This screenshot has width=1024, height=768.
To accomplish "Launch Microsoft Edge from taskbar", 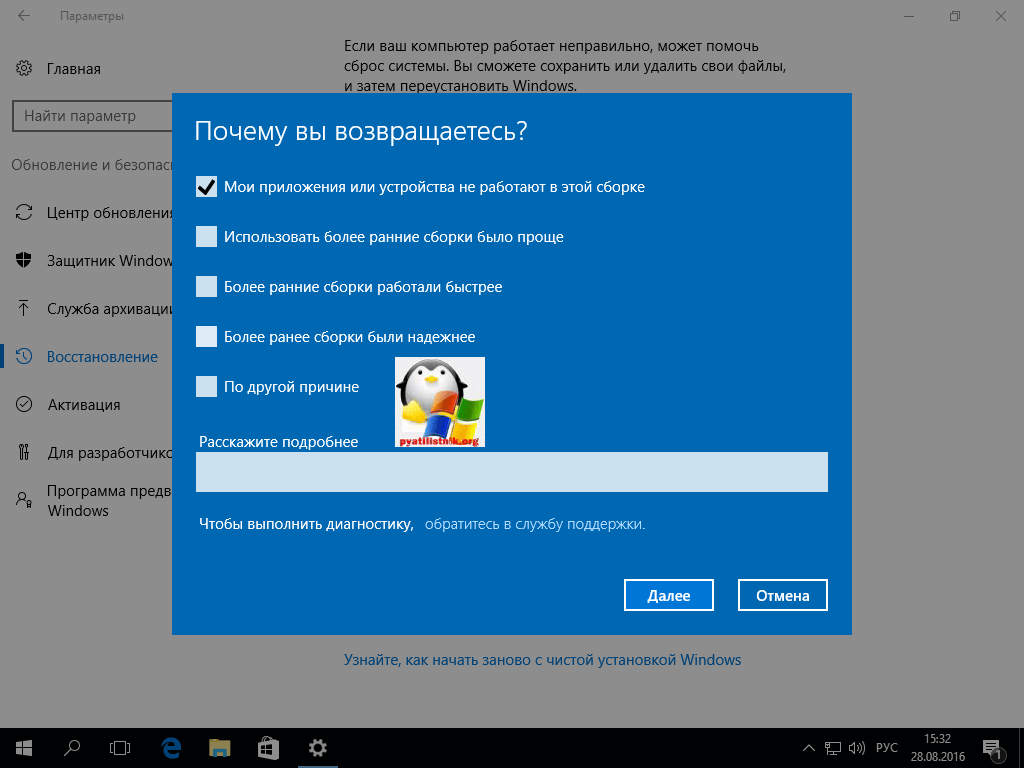I will (x=171, y=748).
